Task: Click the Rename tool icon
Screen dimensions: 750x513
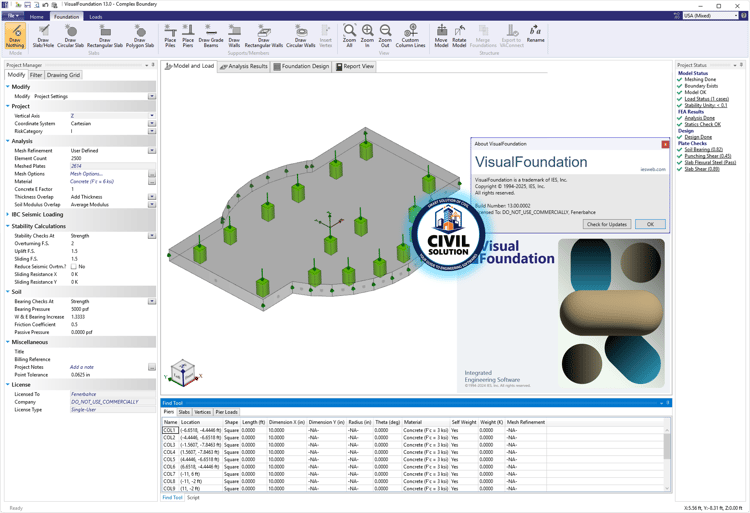Action: point(536,34)
